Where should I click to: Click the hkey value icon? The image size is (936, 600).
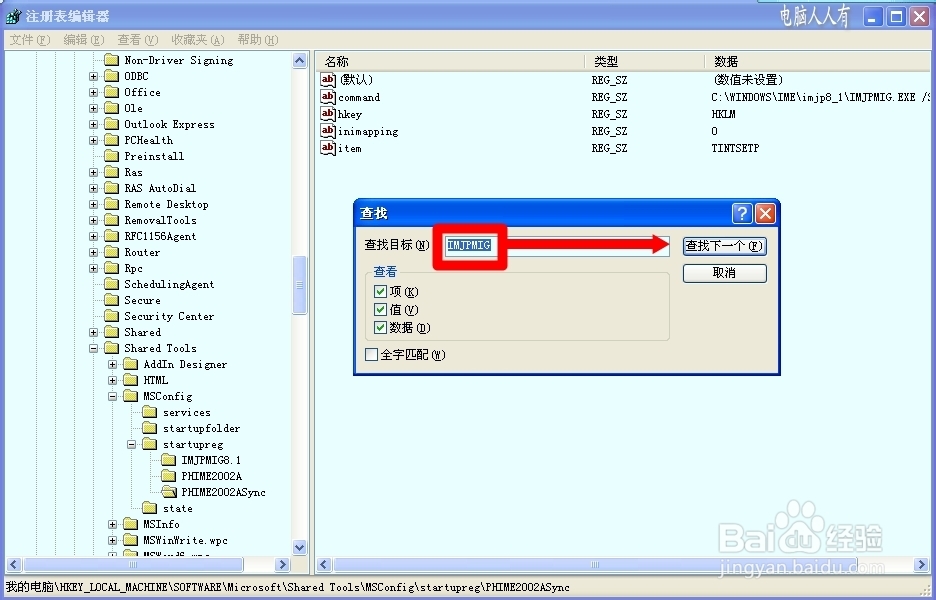330,114
